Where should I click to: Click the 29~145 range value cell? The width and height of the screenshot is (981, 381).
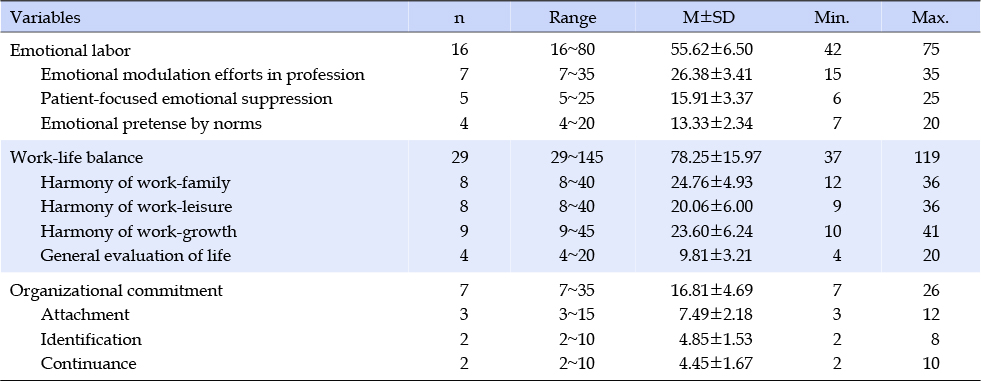572,158
